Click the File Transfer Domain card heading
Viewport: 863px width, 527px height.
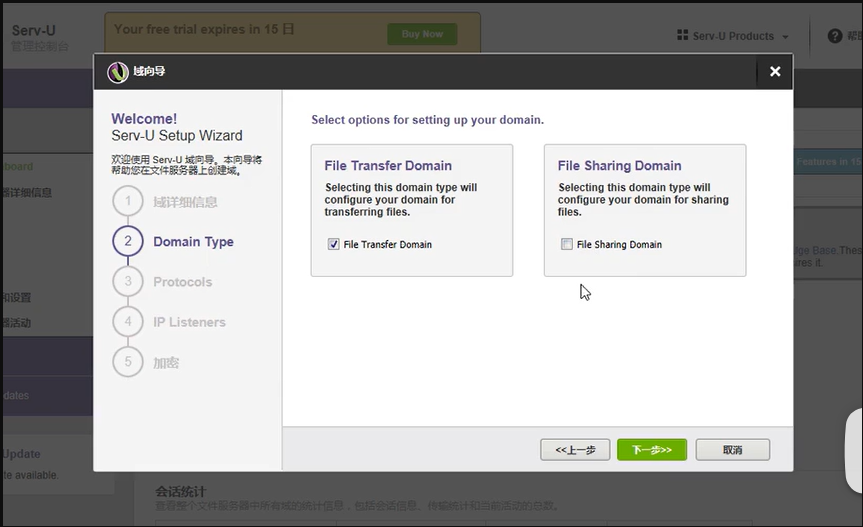(388, 166)
